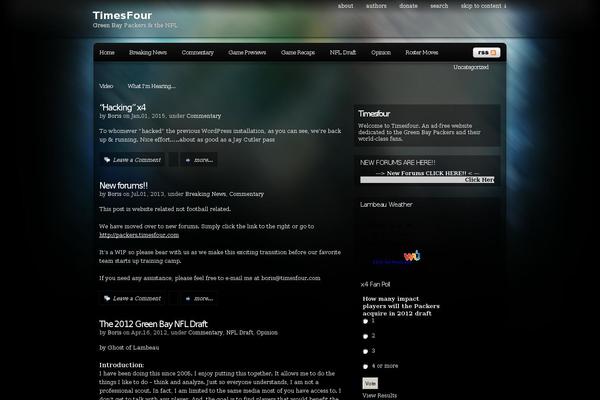
Task: Click the x4 Fan Poll heading
Action: pyautogui.click(x=375, y=284)
